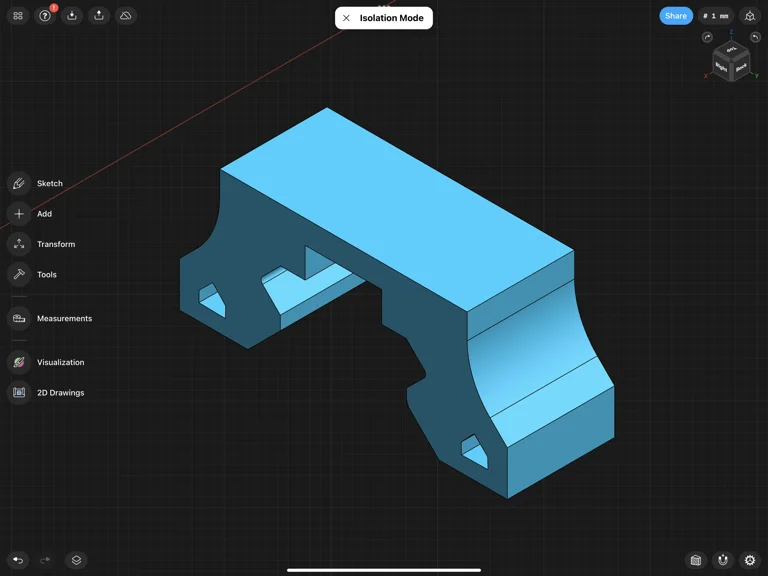Rotate view with right arrow near cube
Viewport: 768px width, 576px height.
755,38
